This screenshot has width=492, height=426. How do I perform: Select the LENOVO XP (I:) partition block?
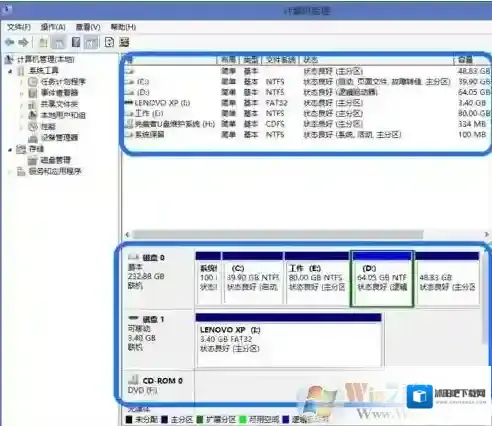(x=289, y=340)
